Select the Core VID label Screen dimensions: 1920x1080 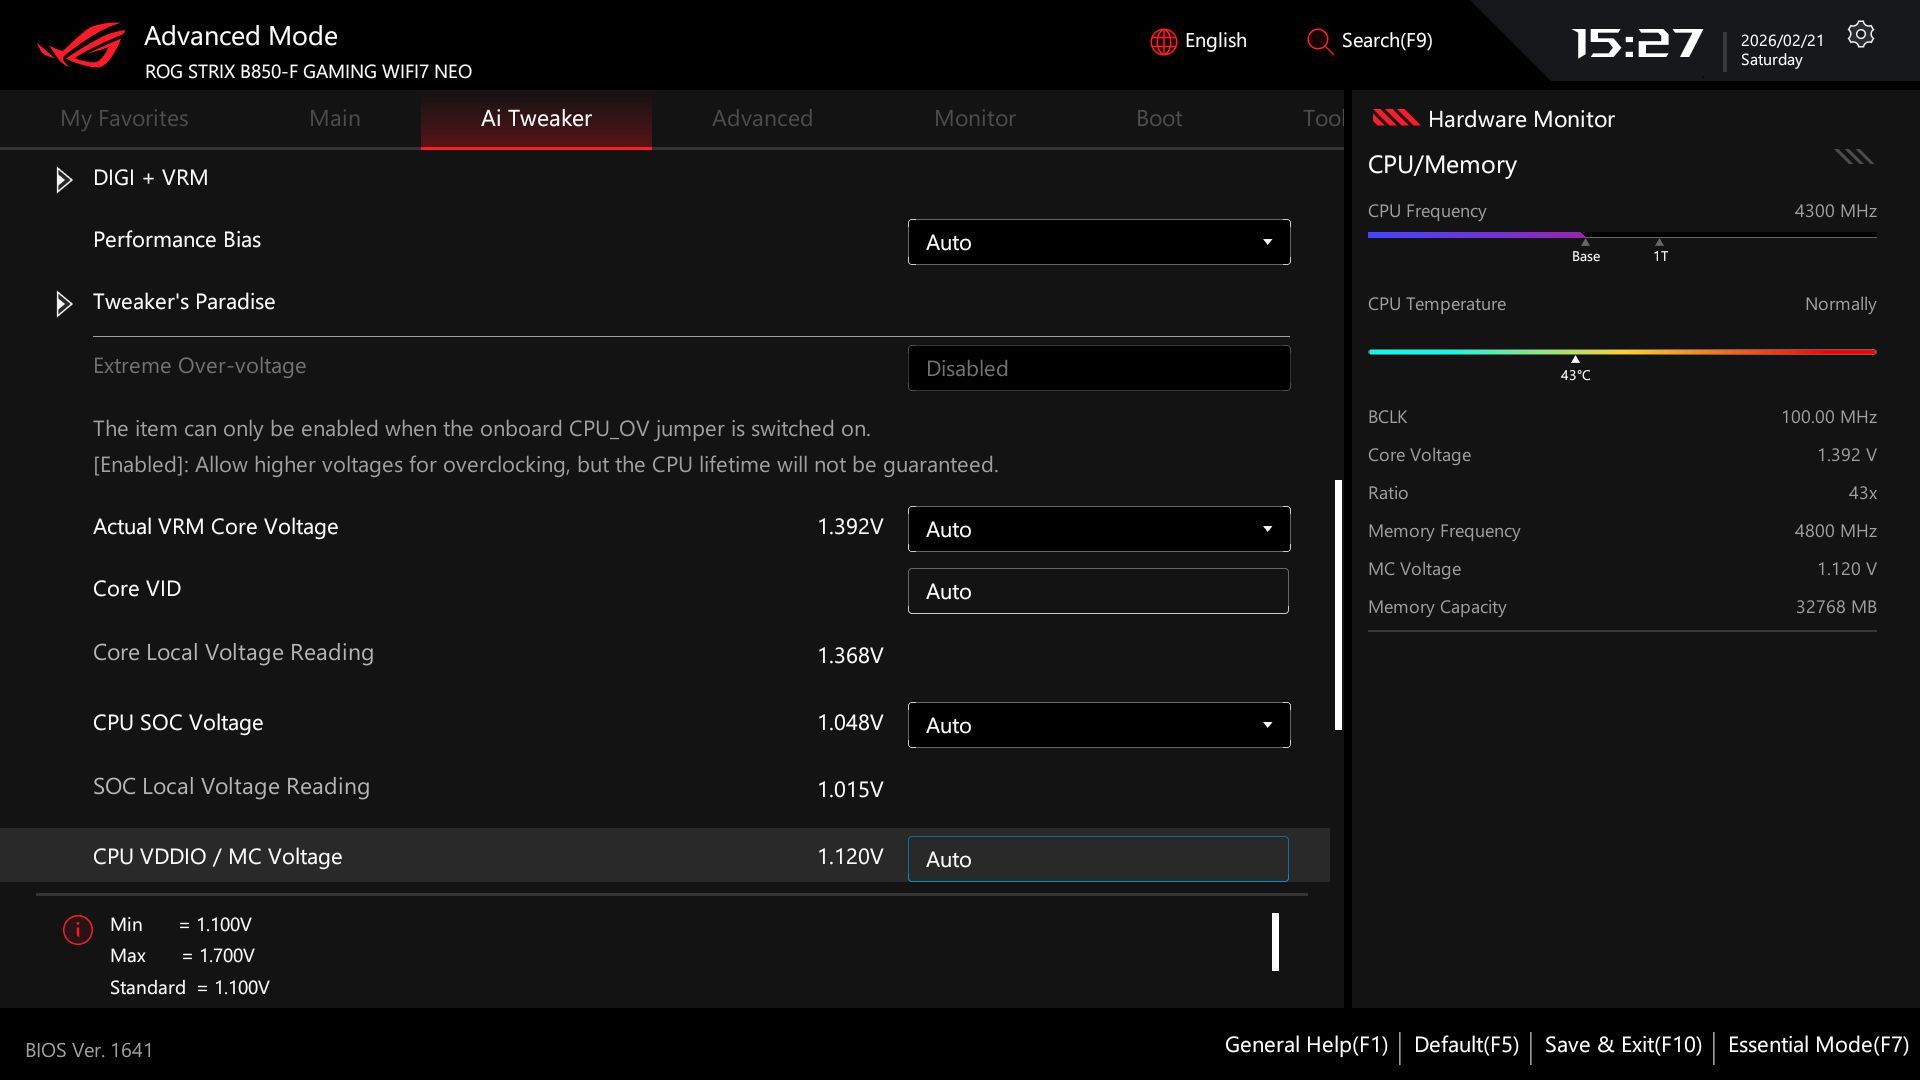pyautogui.click(x=137, y=589)
